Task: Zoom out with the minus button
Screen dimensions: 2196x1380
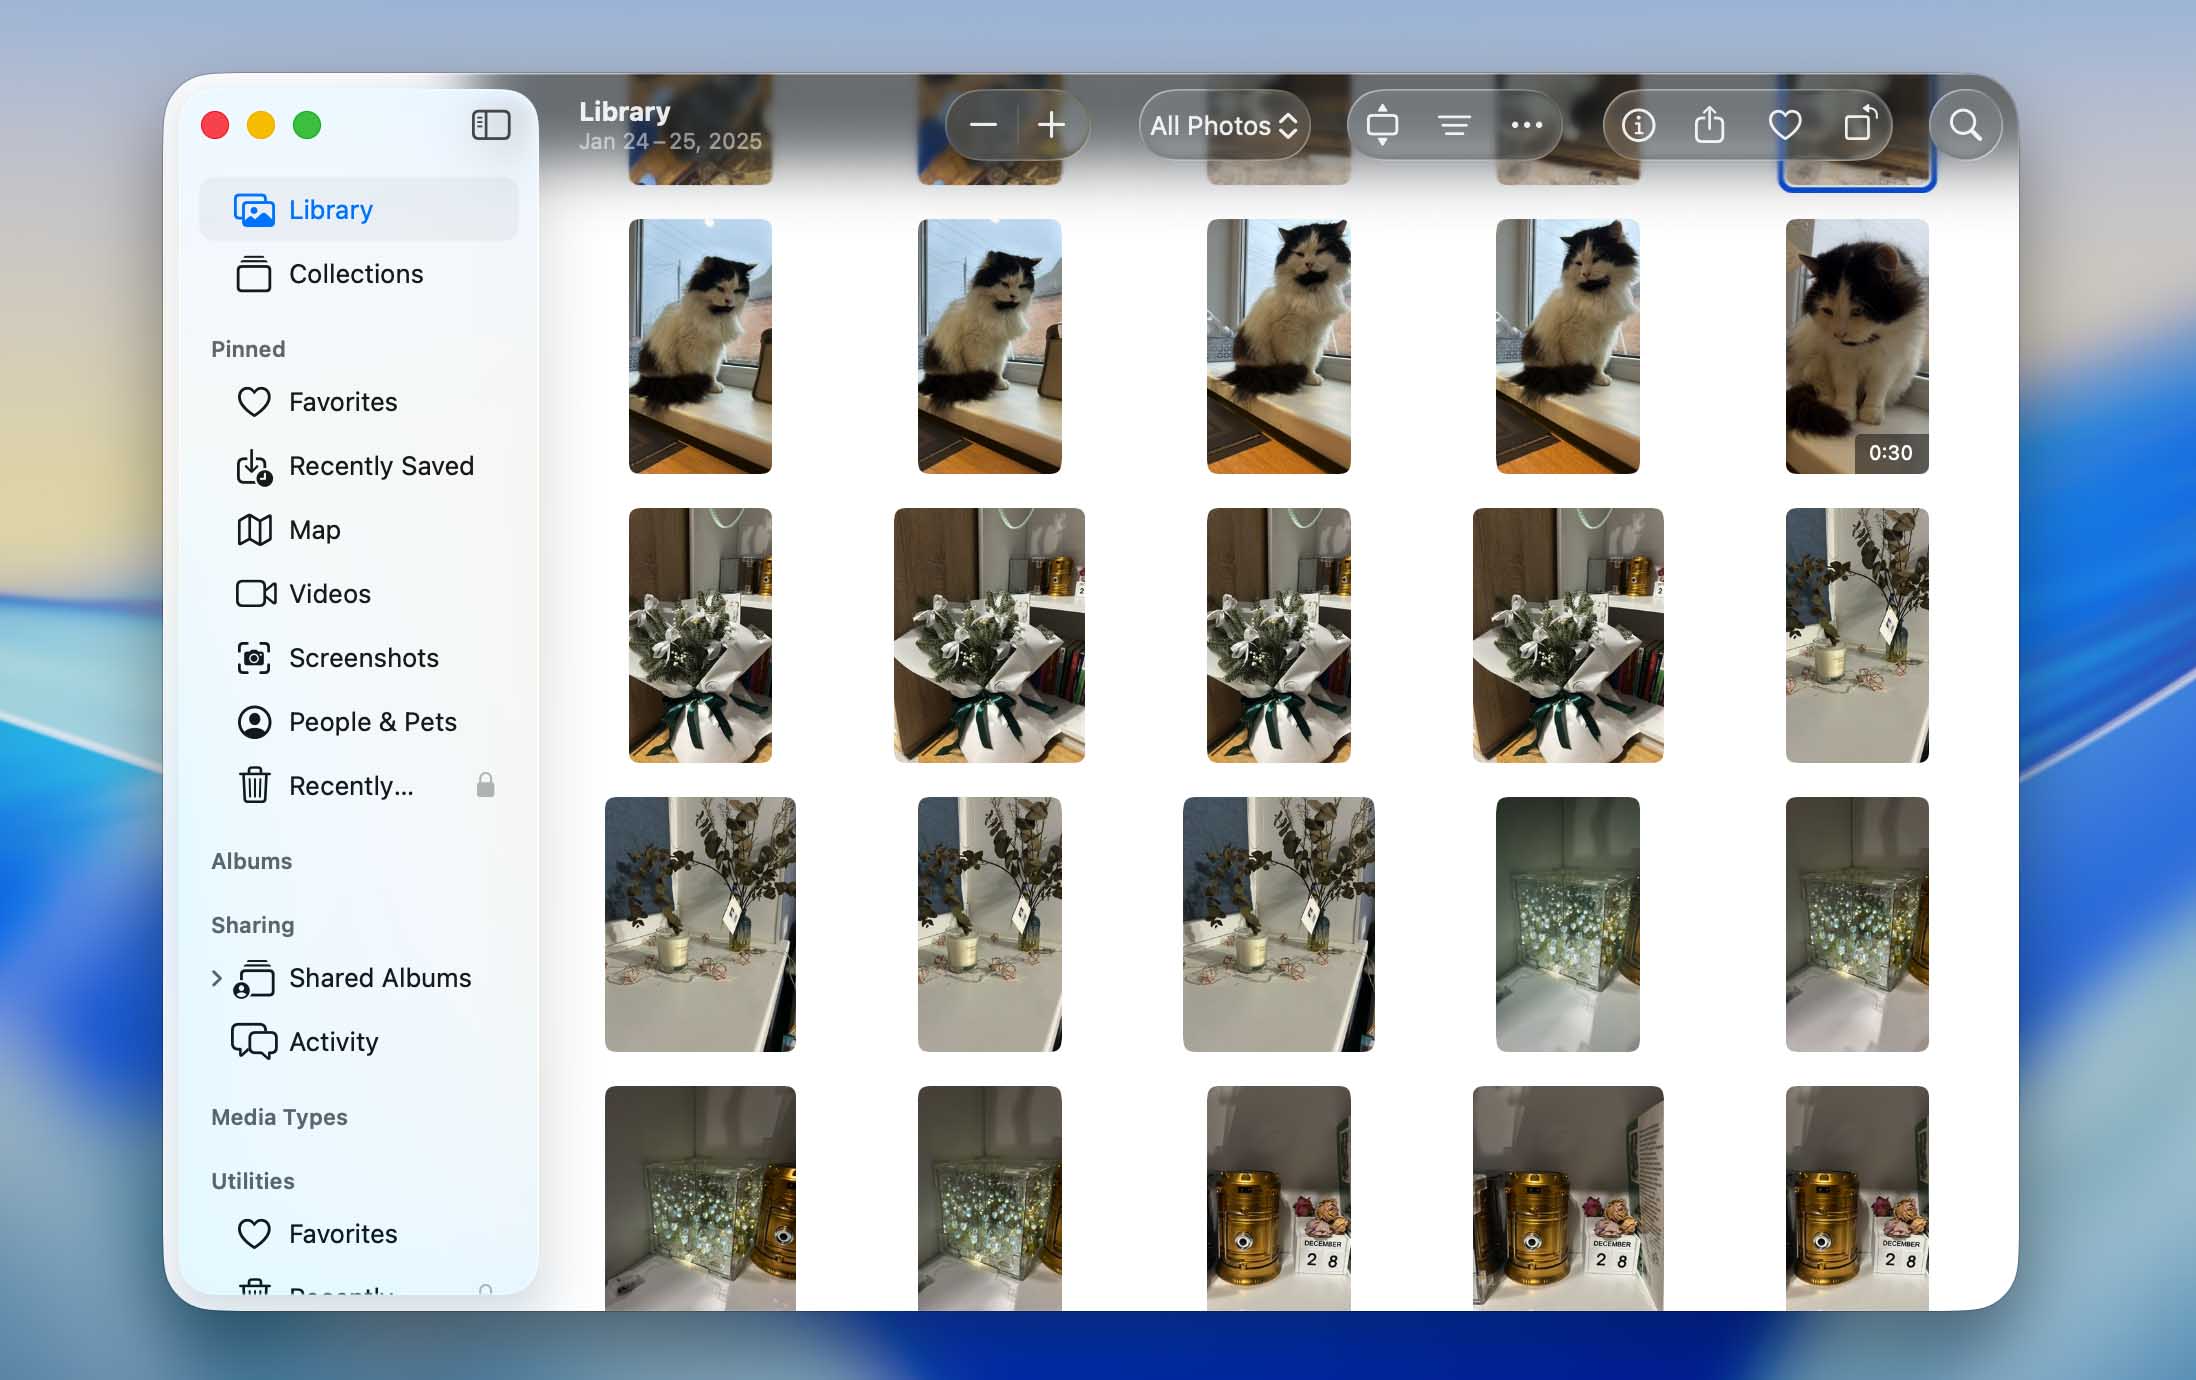Action: [x=983, y=125]
